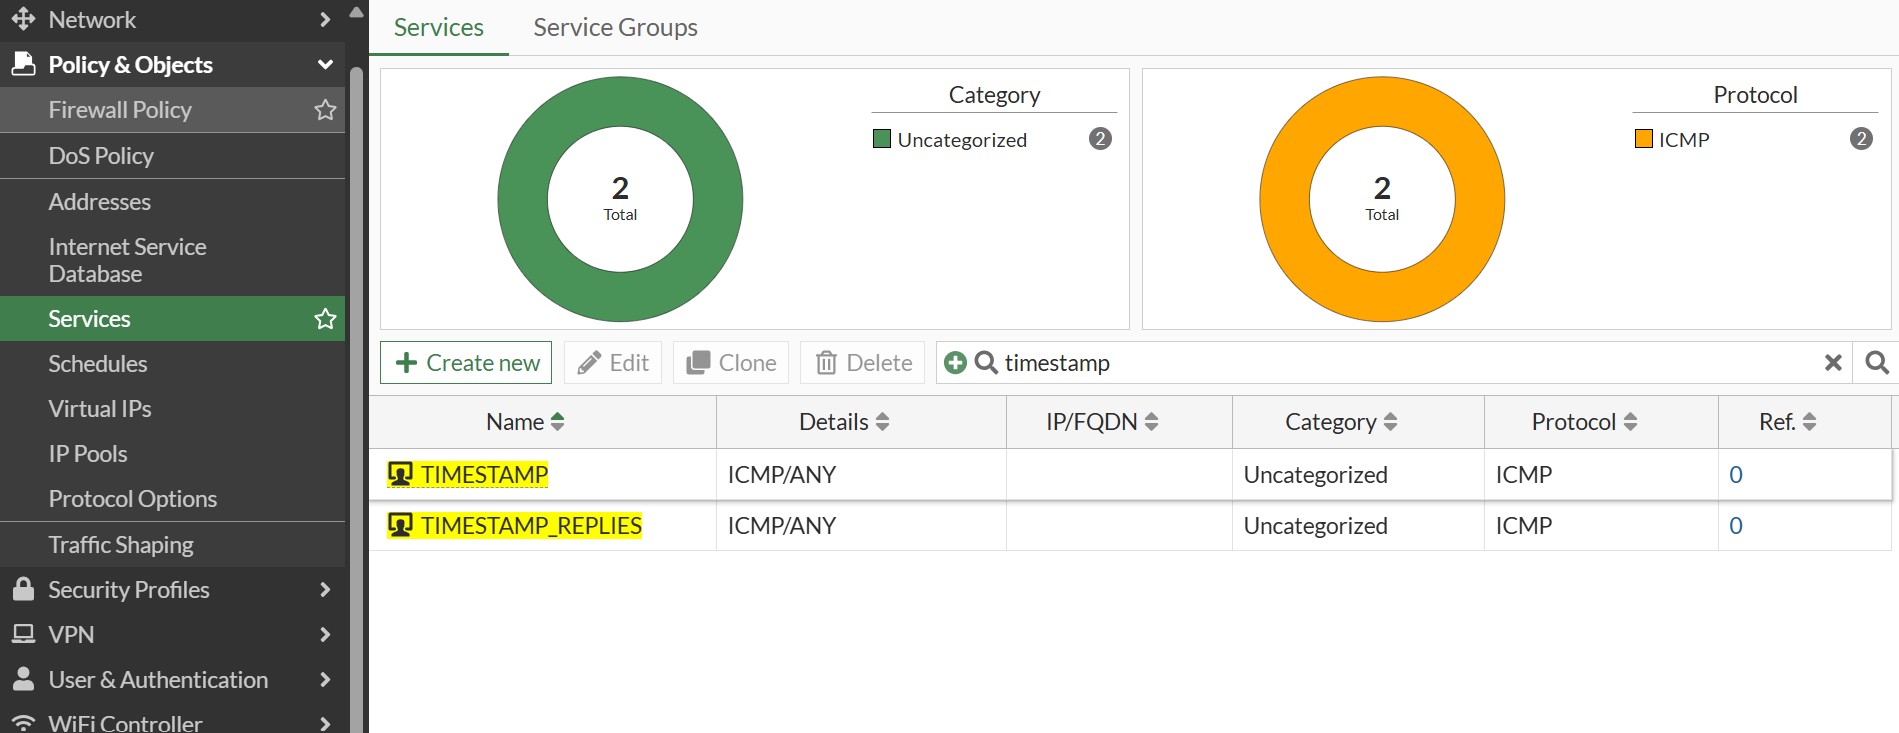Sort by IP/FQDN column arrows
1899x733 pixels.
click(x=1151, y=422)
